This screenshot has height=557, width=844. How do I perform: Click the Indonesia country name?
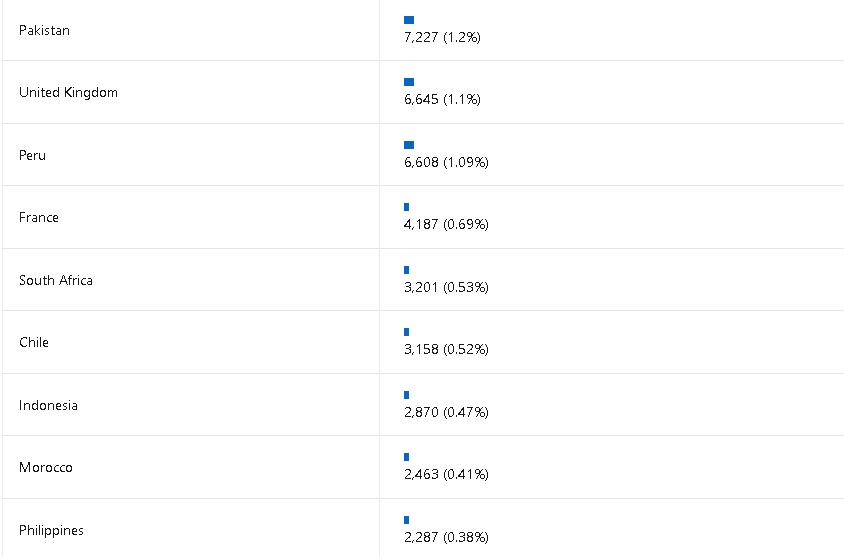tap(48, 405)
